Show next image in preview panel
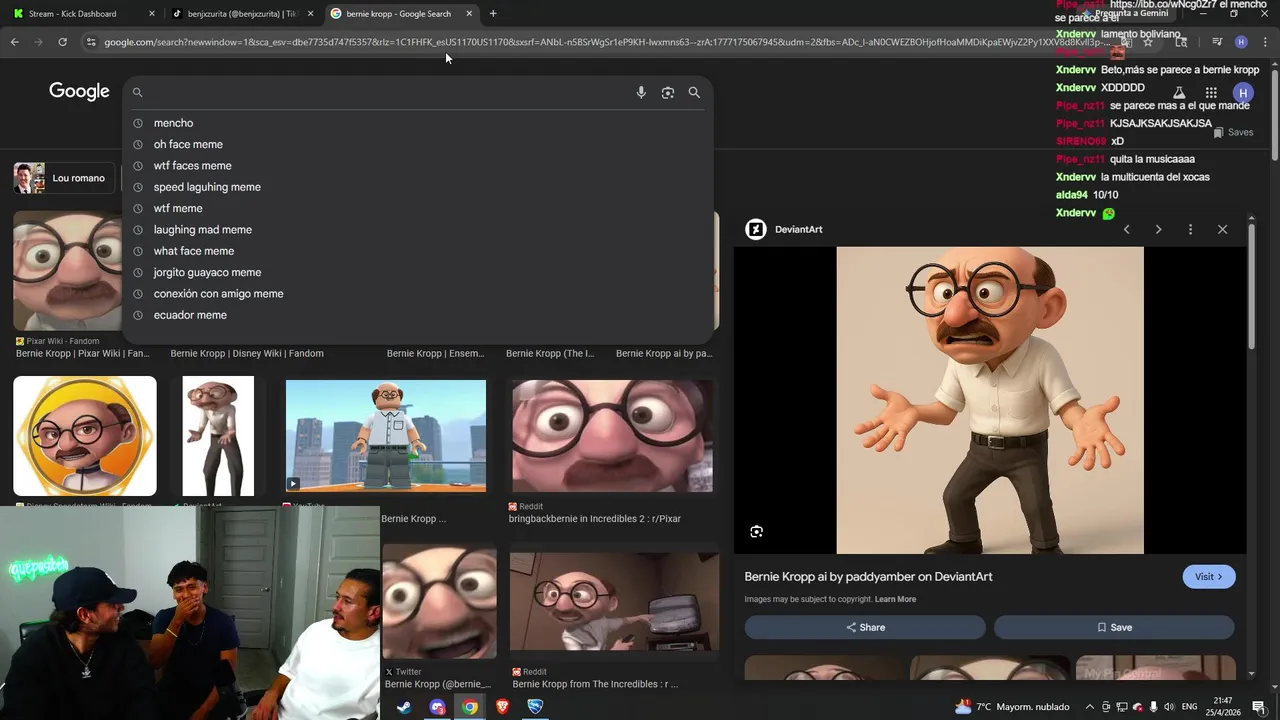The width and height of the screenshot is (1280, 720). point(1158,229)
